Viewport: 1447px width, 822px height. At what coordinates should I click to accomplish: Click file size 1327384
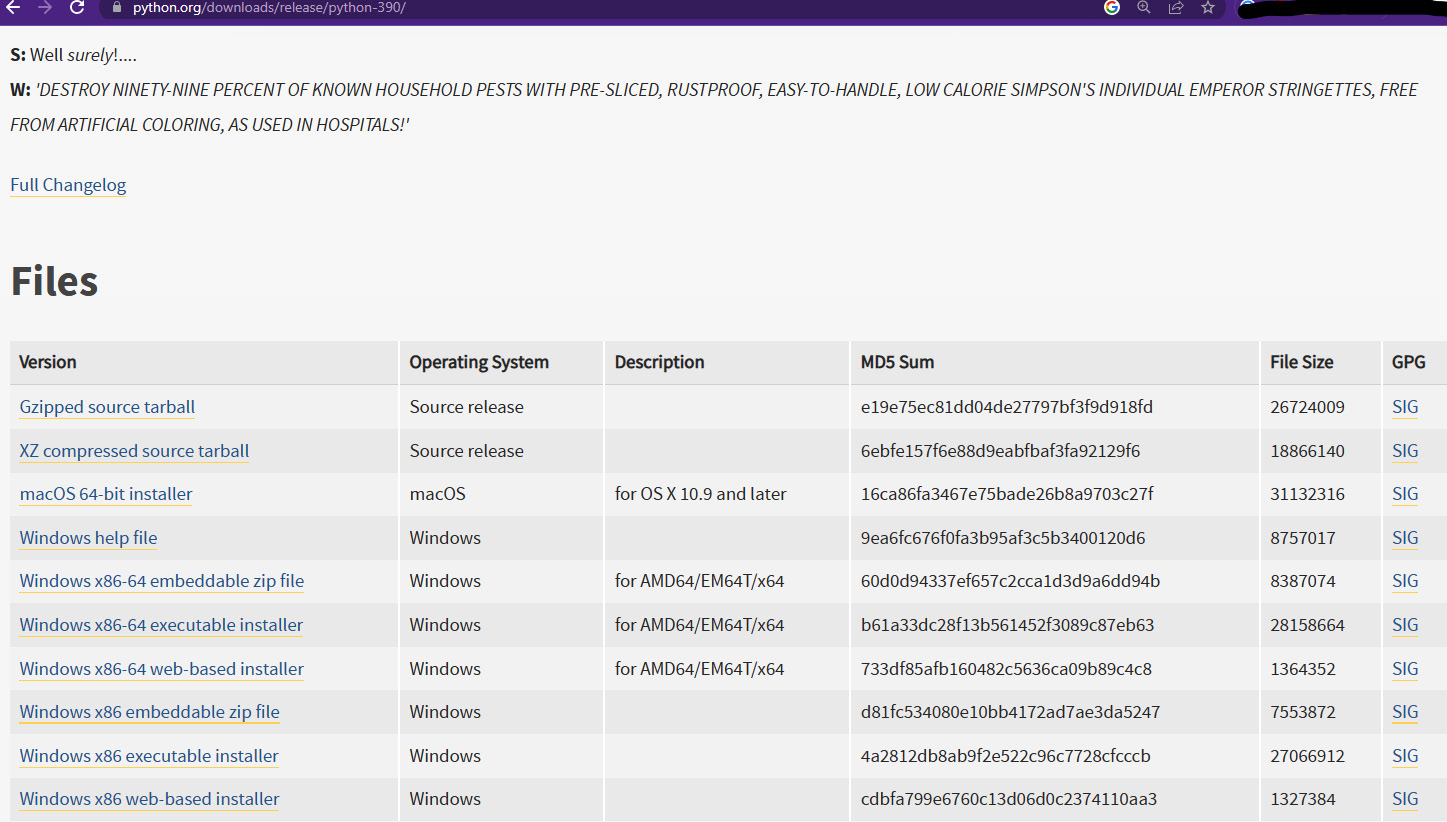1302,799
